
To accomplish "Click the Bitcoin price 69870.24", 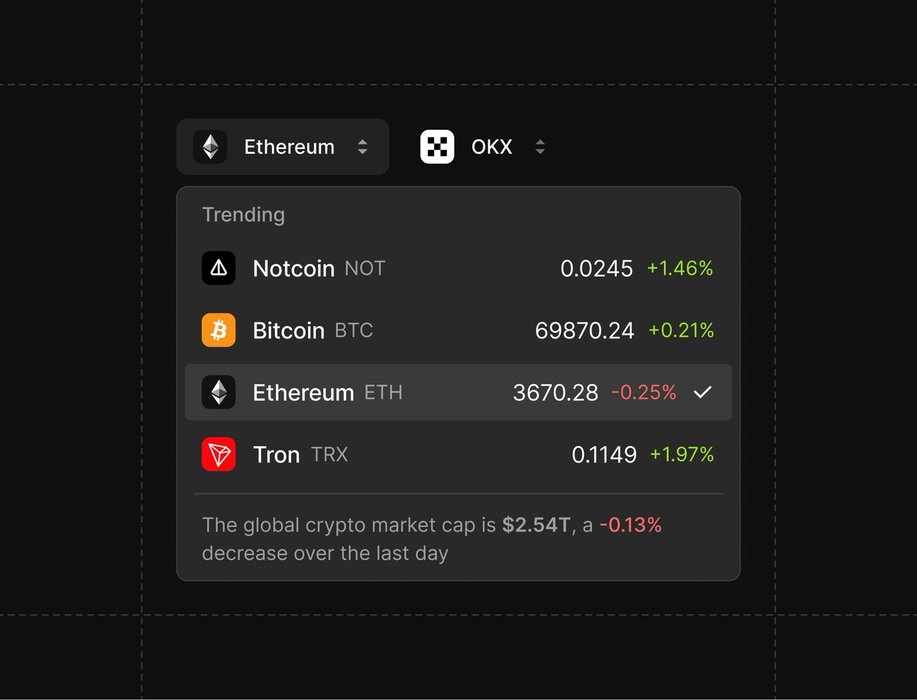I will [585, 330].
